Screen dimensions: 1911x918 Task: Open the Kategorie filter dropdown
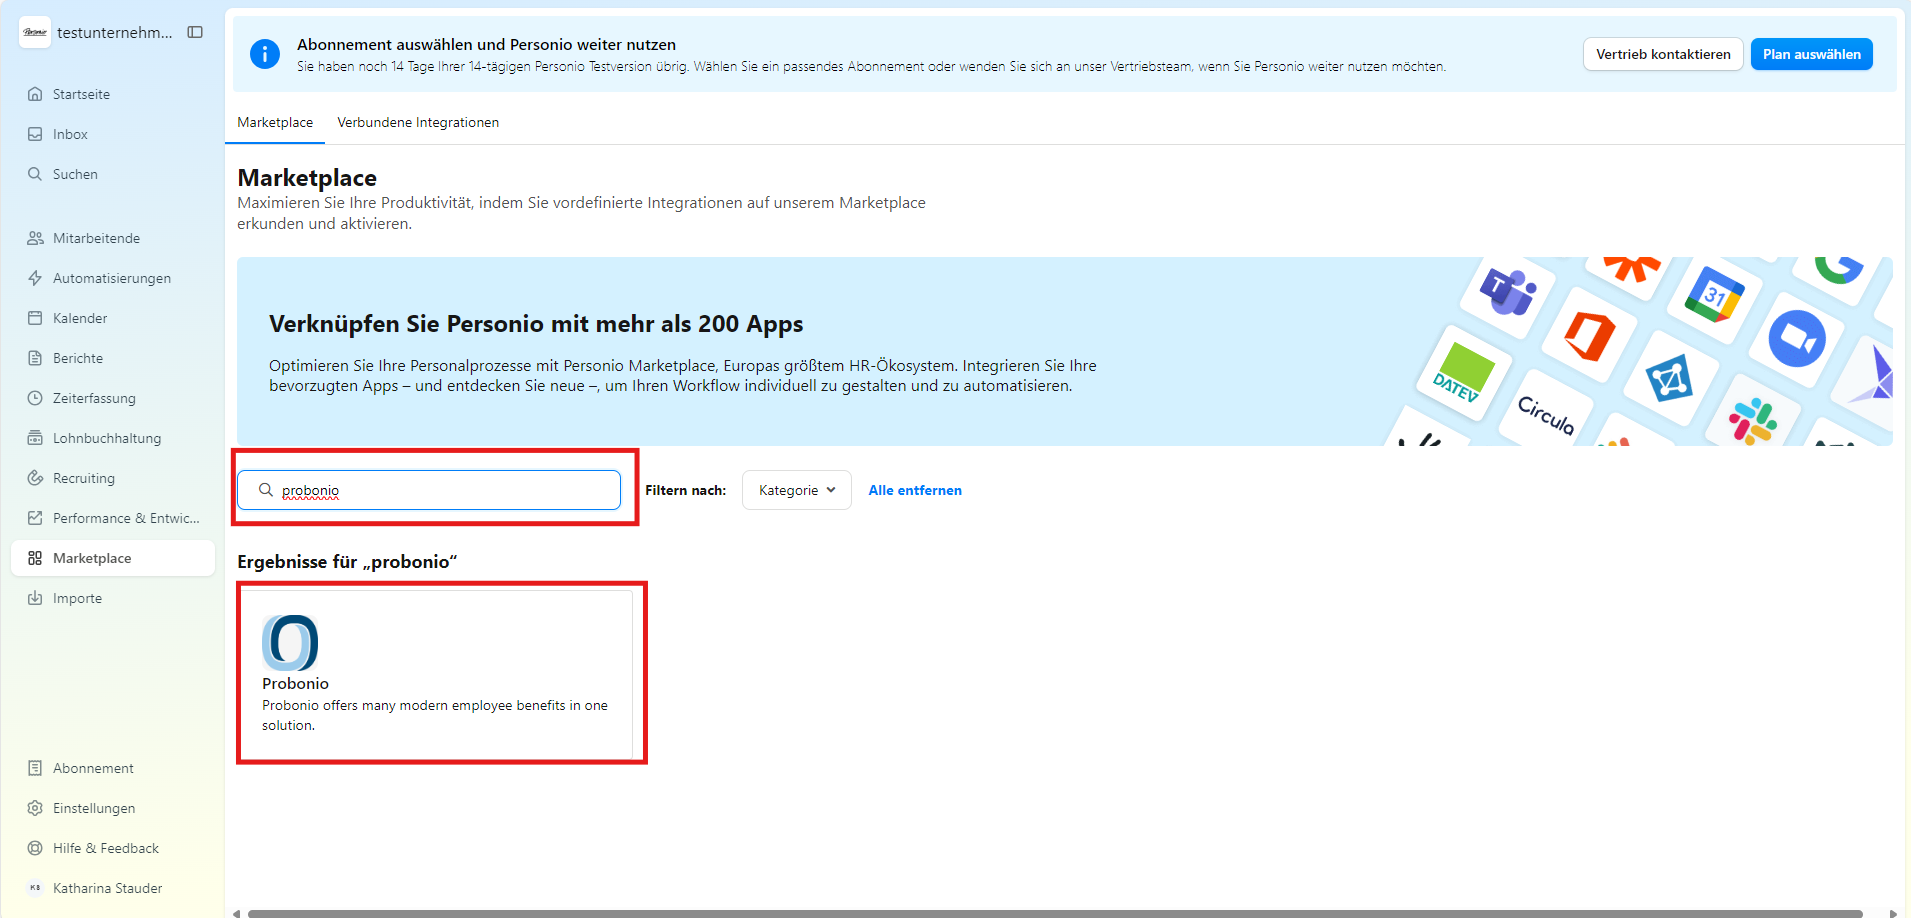pyautogui.click(x=797, y=490)
